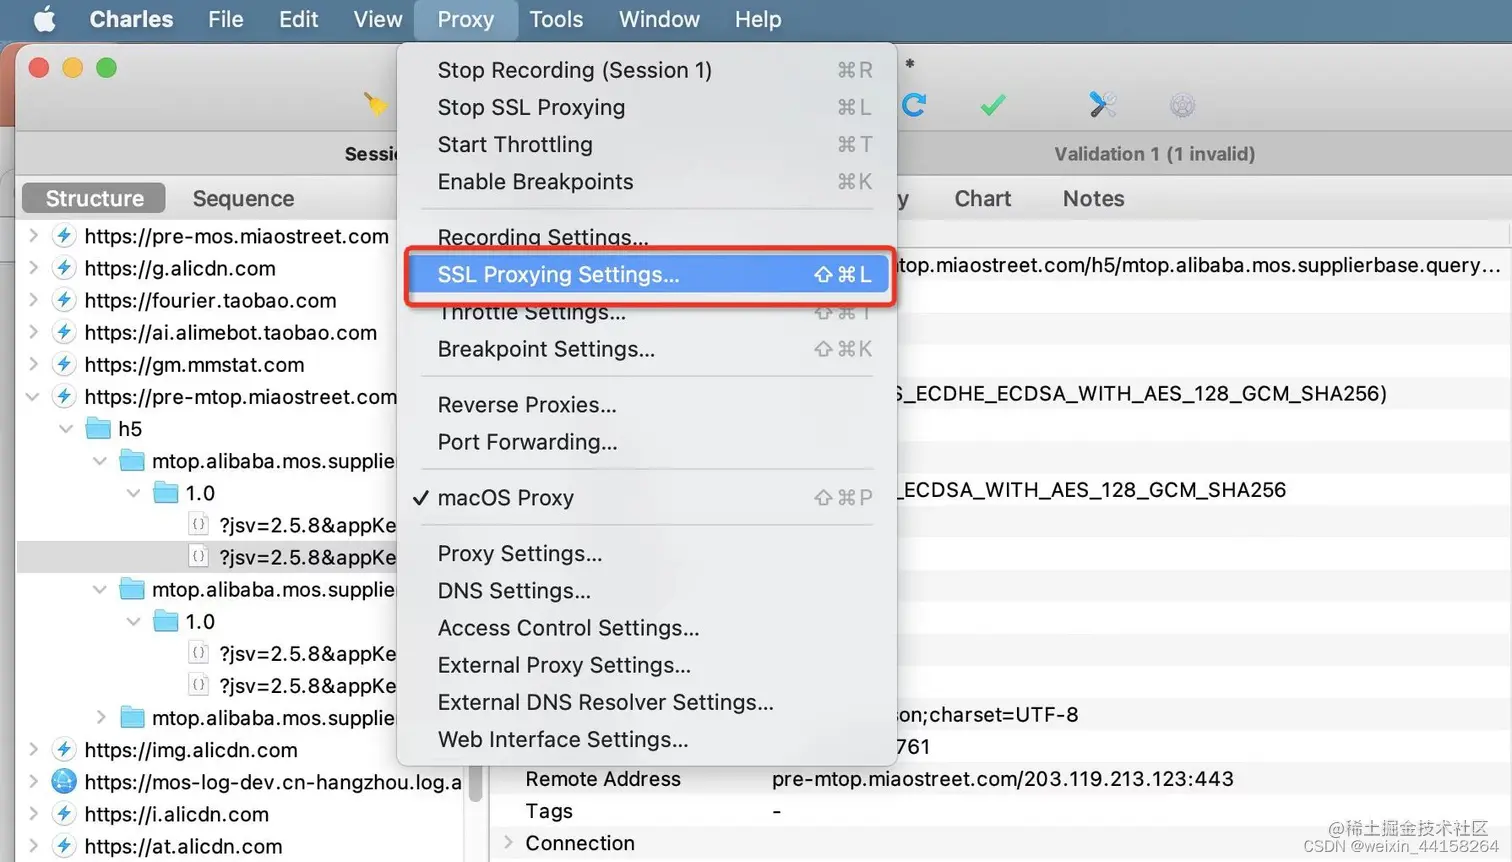Open the Tools menu
1512x862 pixels.
(x=556, y=19)
